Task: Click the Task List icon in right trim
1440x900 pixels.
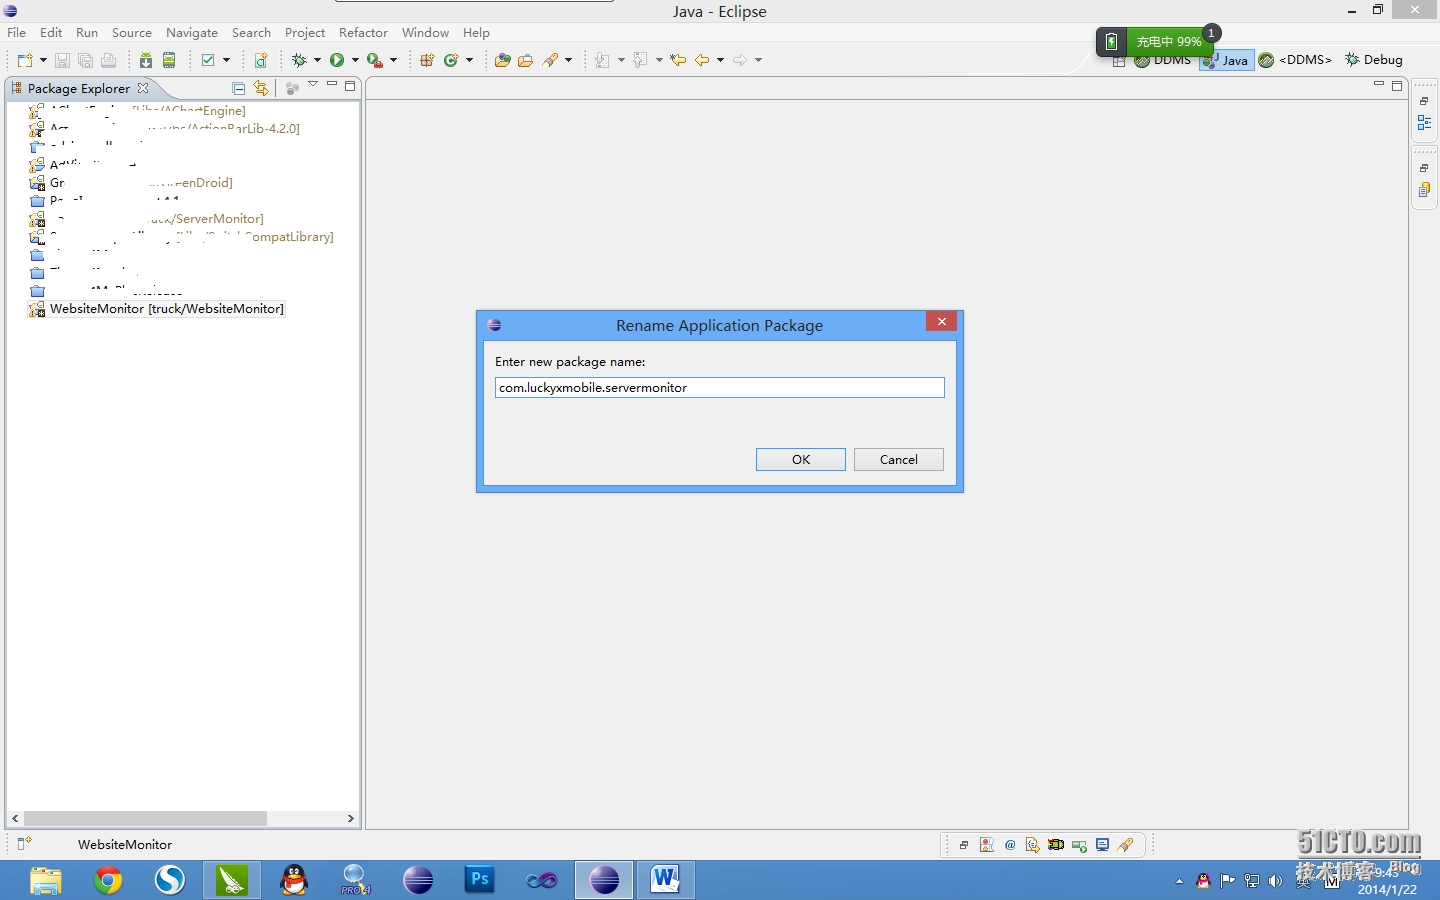Action: [x=1425, y=190]
